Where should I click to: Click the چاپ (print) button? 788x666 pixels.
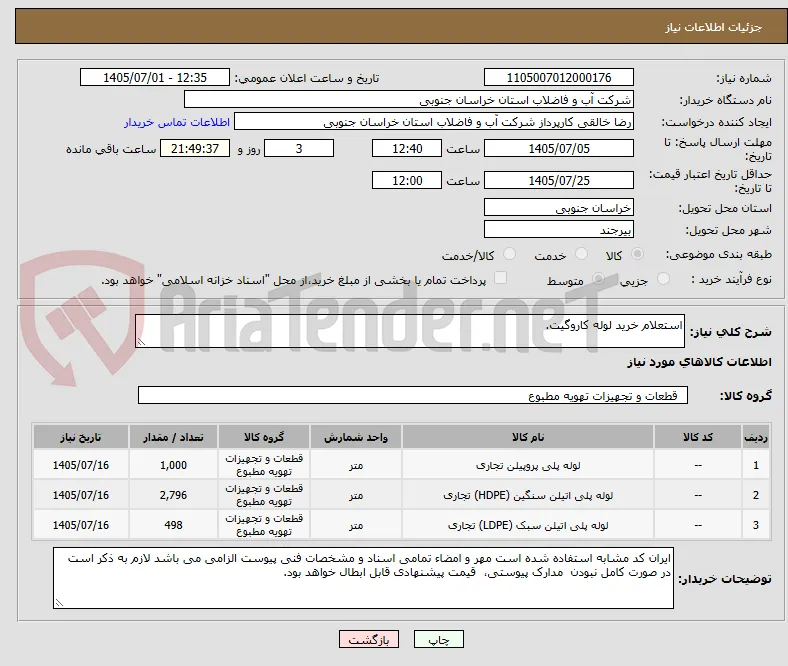pos(438,639)
